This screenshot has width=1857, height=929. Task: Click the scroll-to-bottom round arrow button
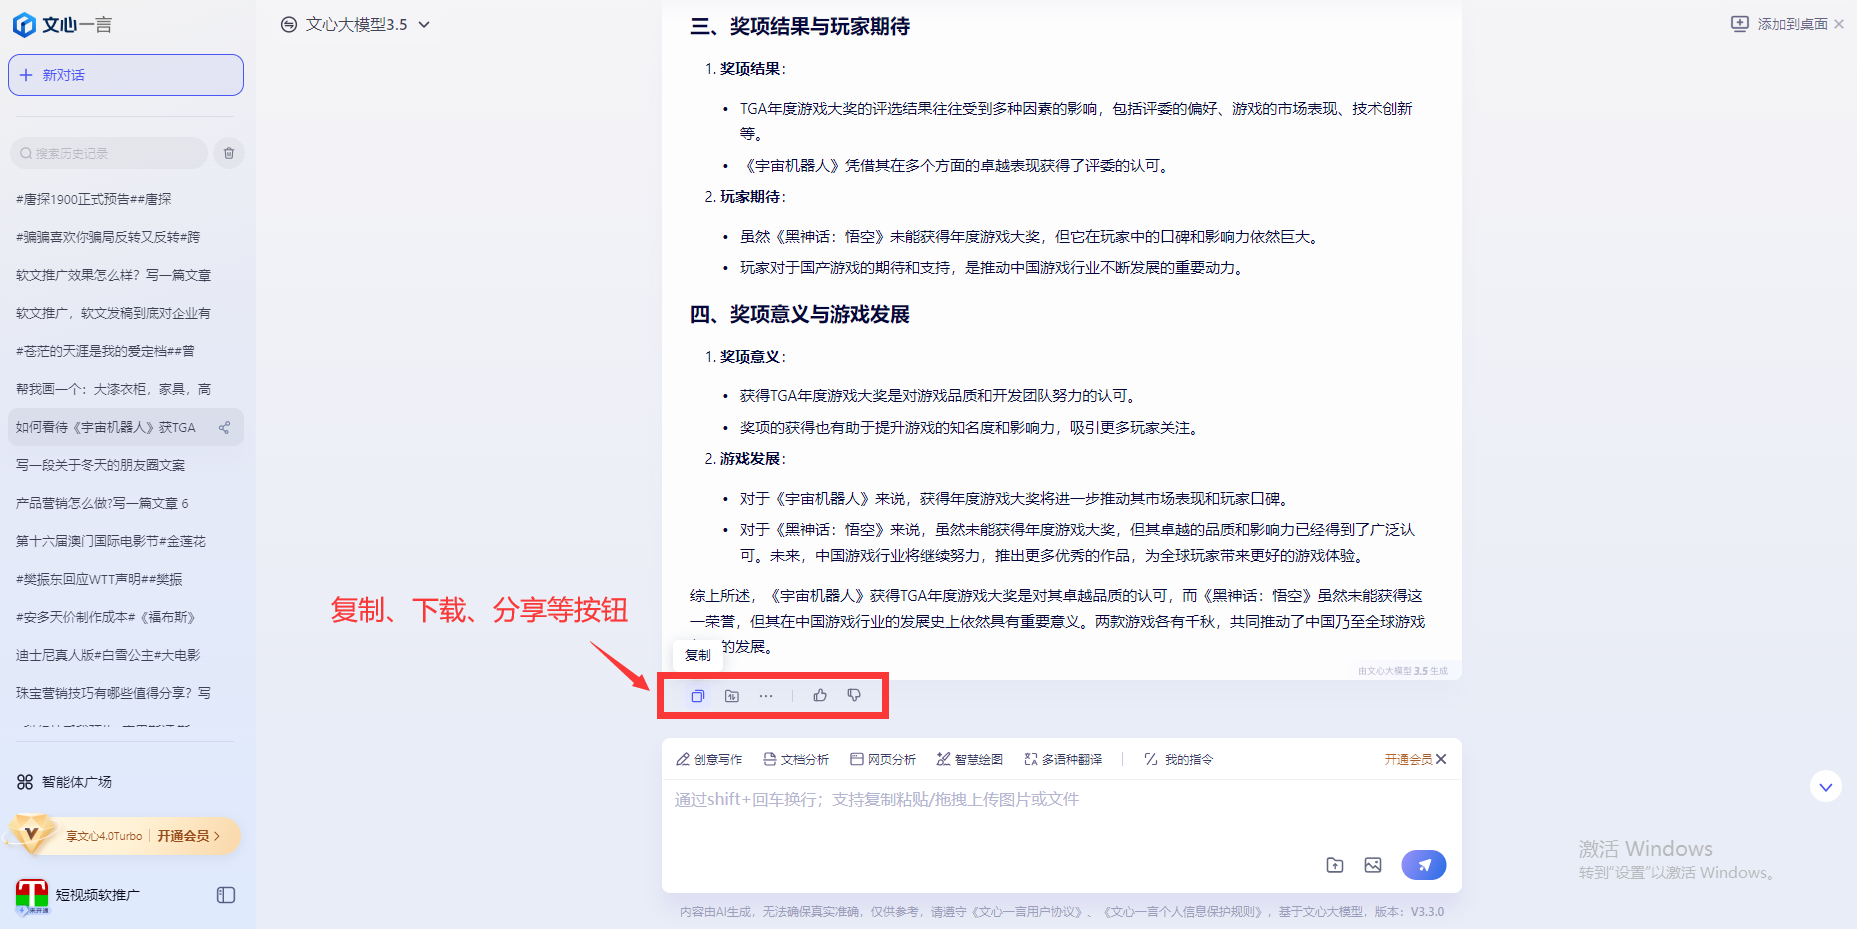click(1826, 787)
